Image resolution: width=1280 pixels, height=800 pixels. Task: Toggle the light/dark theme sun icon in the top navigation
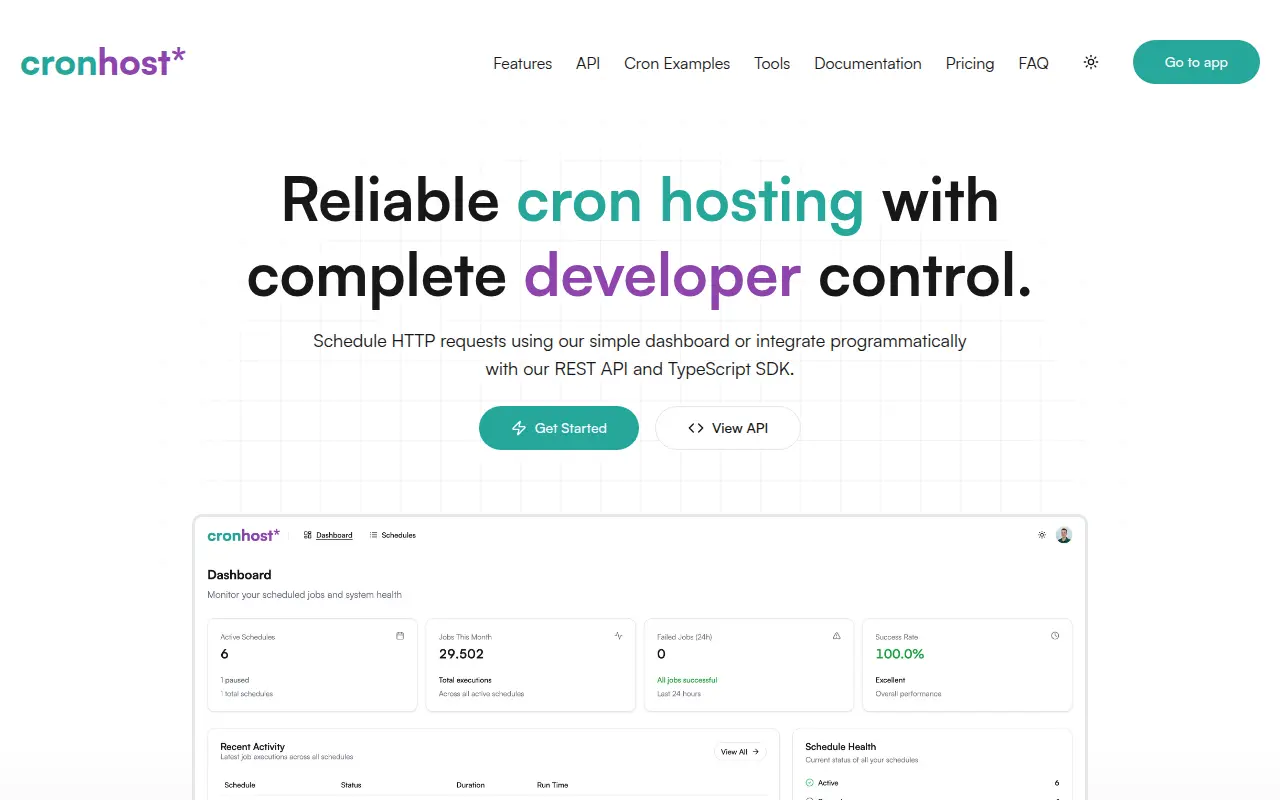[1091, 62]
